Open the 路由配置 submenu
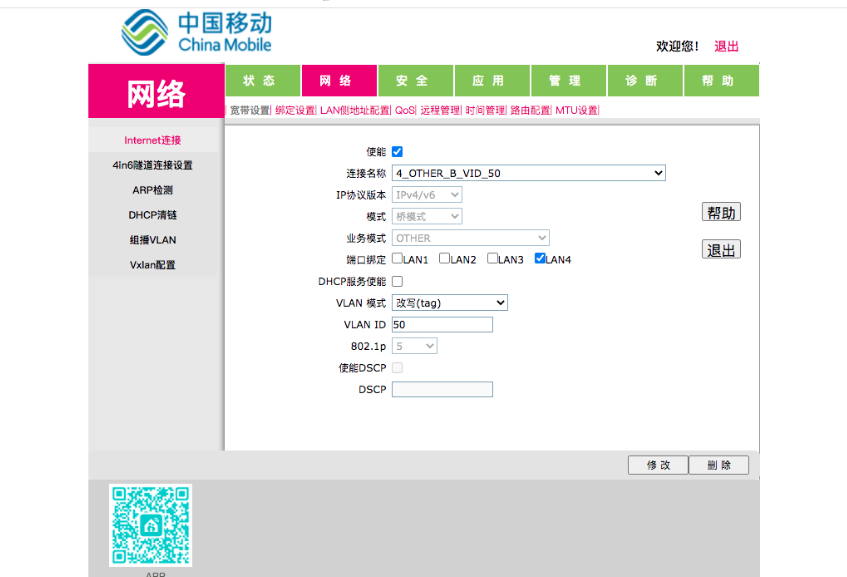The image size is (847, 577). click(530, 110)
